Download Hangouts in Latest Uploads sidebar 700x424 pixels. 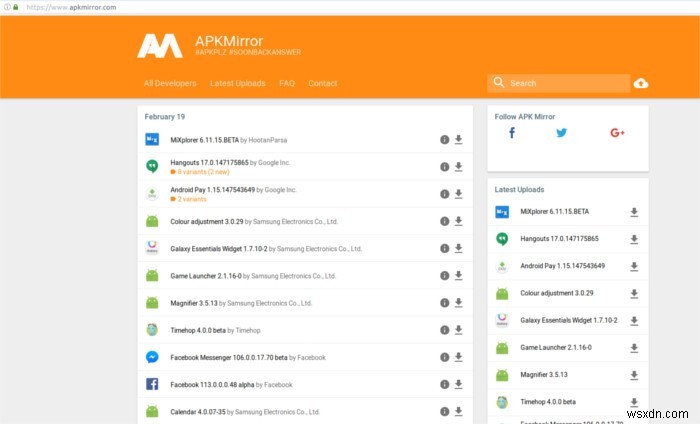tap(634, 240)
